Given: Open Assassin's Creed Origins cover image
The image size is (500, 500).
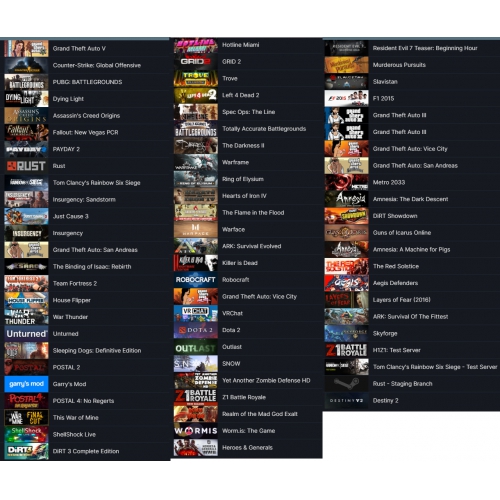Looking at the screenshot, I should click(x=26, y=116).
